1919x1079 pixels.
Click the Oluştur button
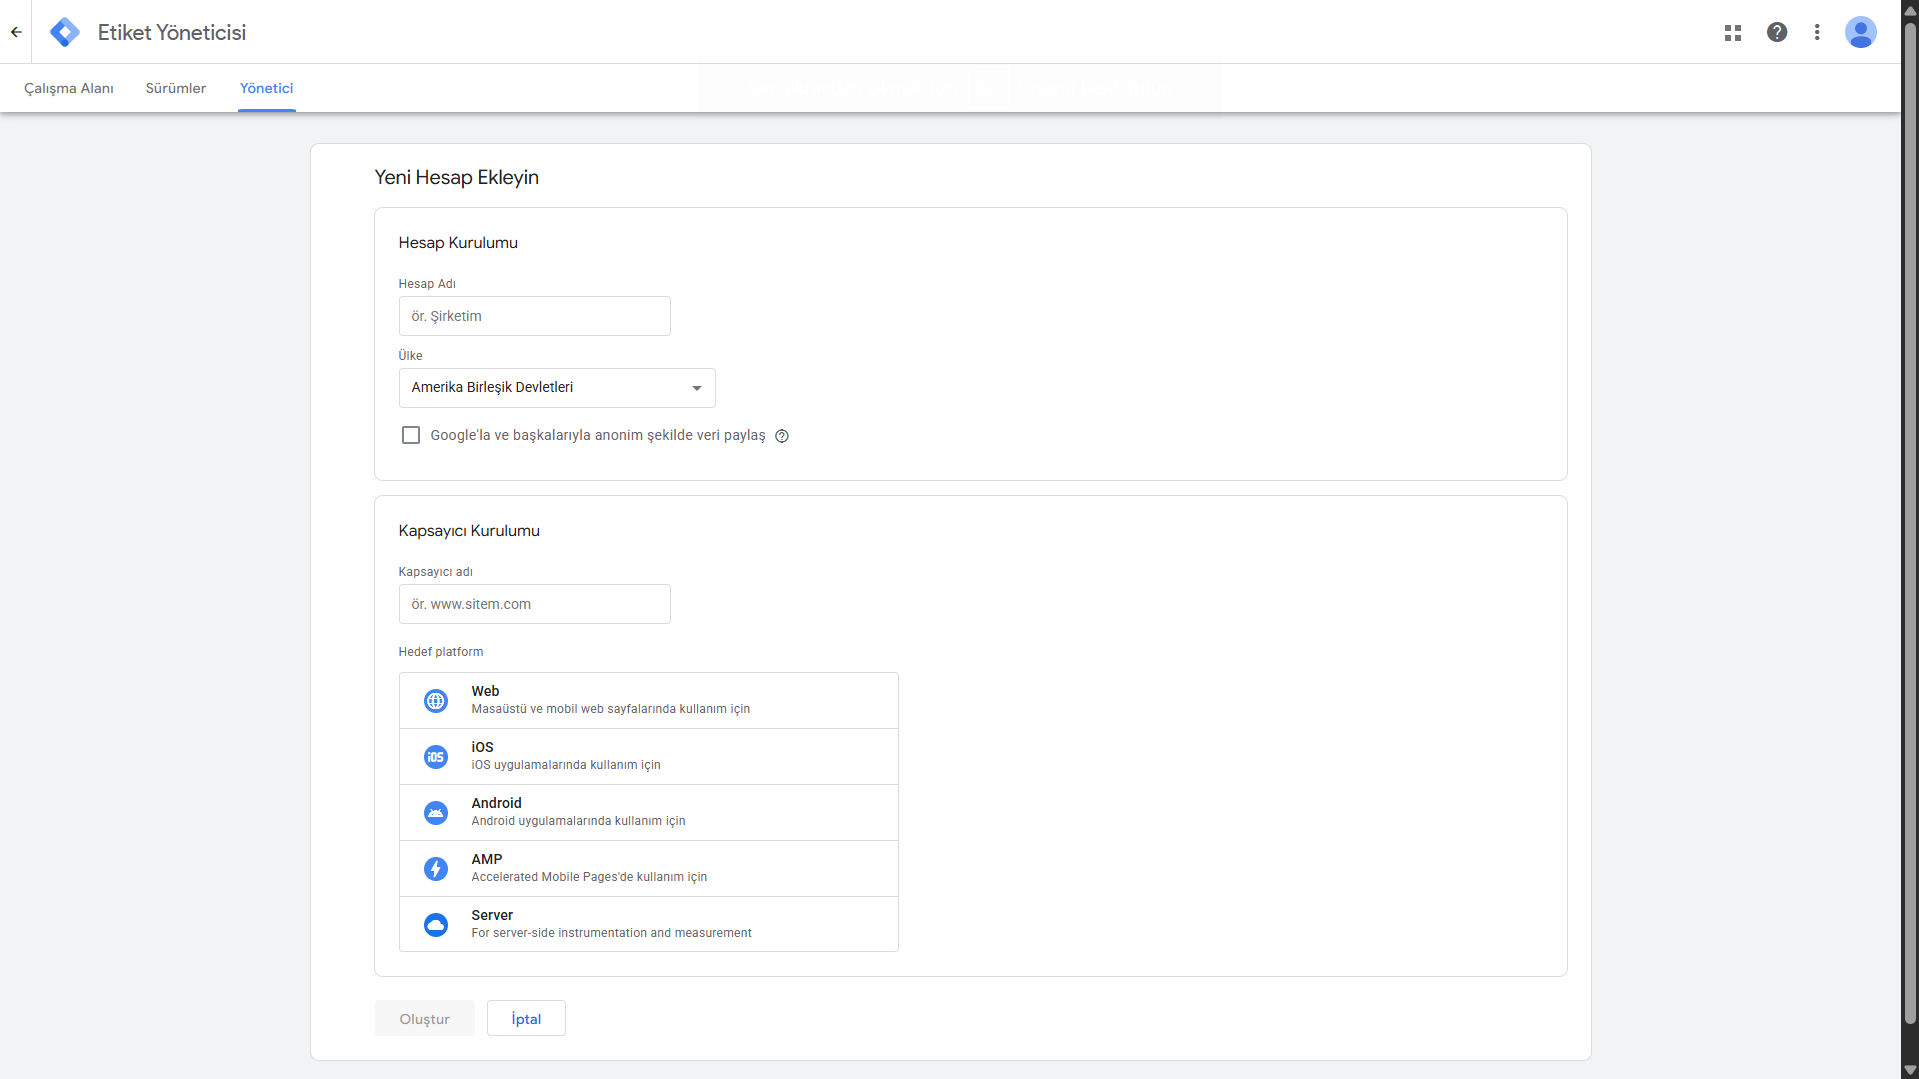coord(425,1018)
